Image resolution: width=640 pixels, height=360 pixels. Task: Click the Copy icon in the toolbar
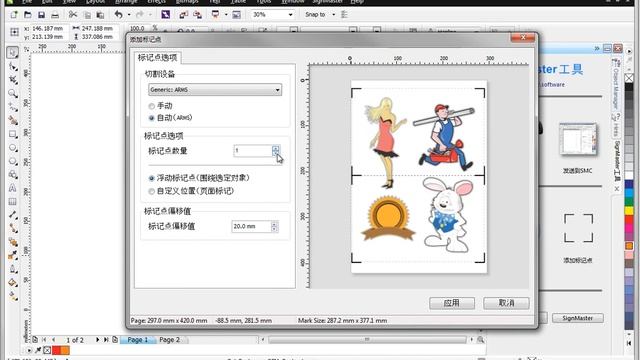[x=87, y=15]
